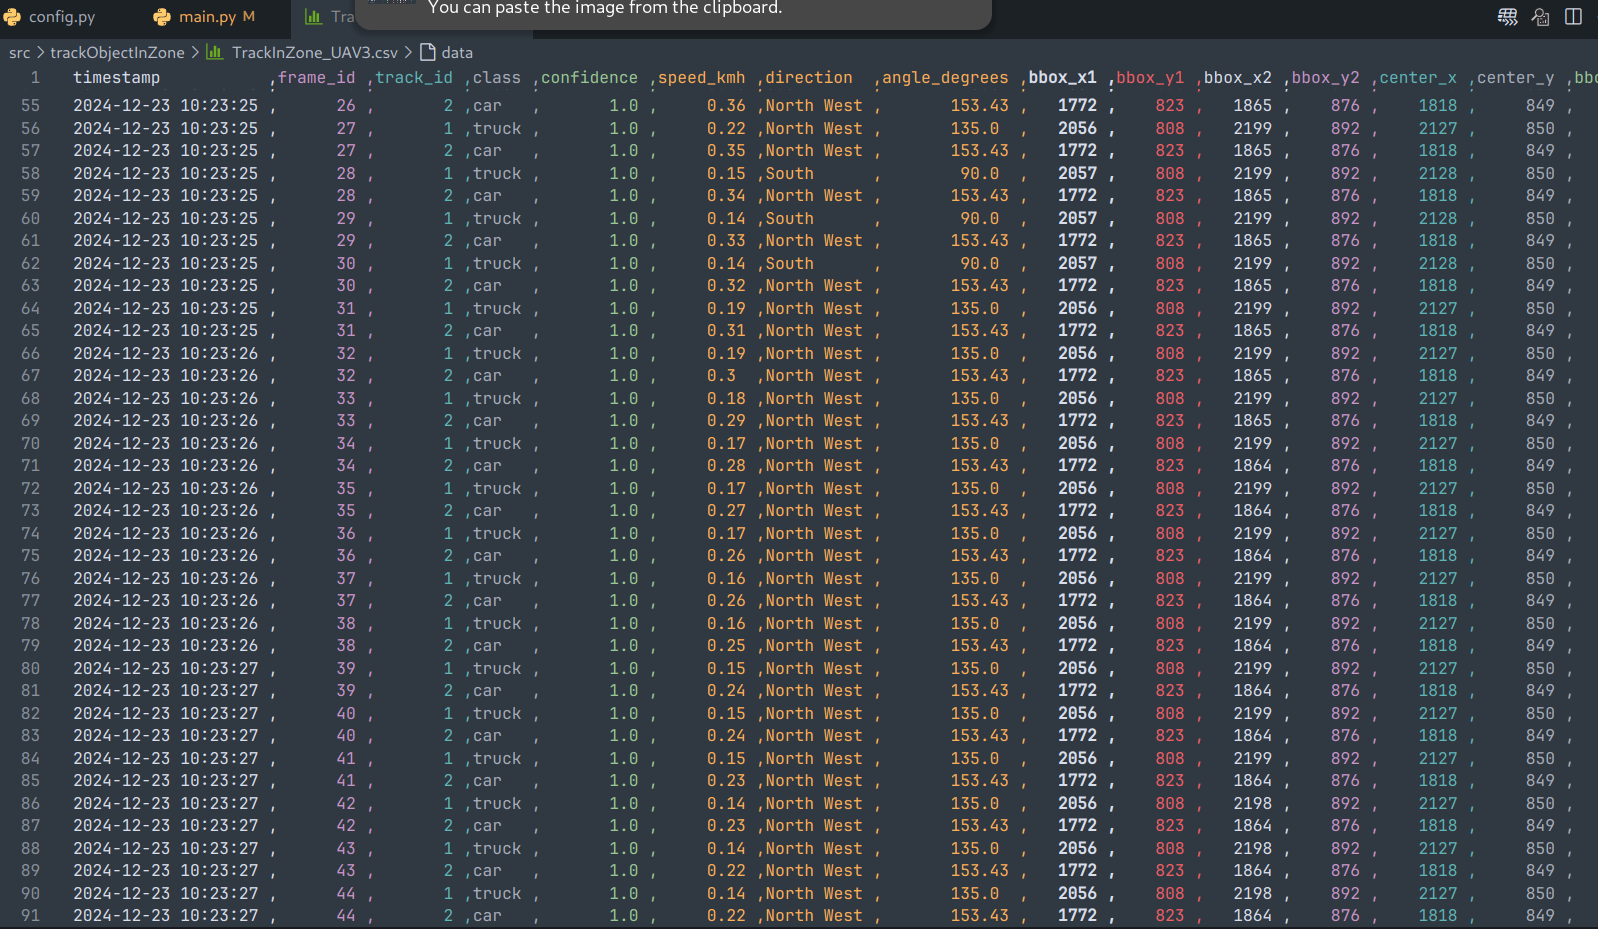Switch to the config.py tab
The image size is (1598, 929).
pos(62,17)
